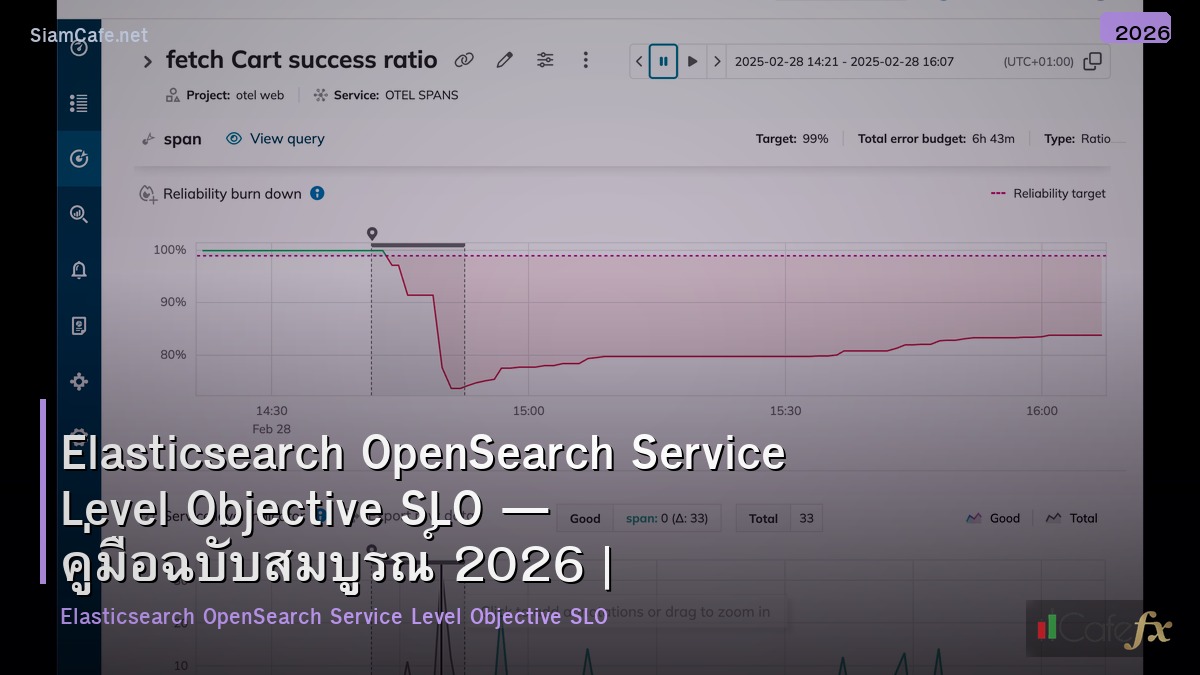Viewport: 1200px width, 675px height.
Task: Click the View query link
Action: 274,138
